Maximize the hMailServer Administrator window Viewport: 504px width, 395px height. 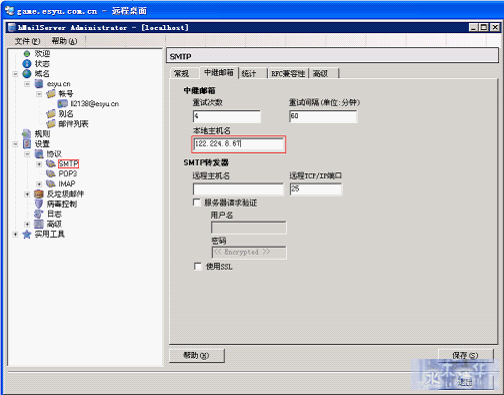tap(484, 27)
